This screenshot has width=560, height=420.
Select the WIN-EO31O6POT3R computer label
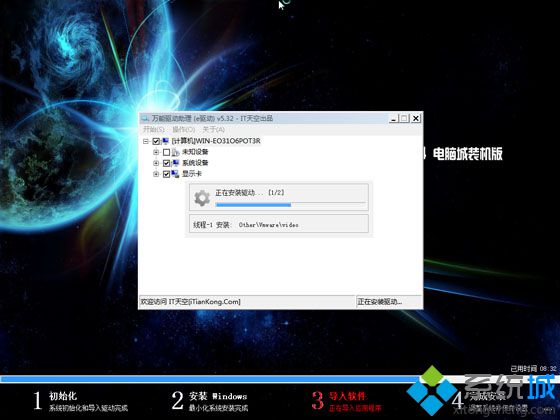216,141
